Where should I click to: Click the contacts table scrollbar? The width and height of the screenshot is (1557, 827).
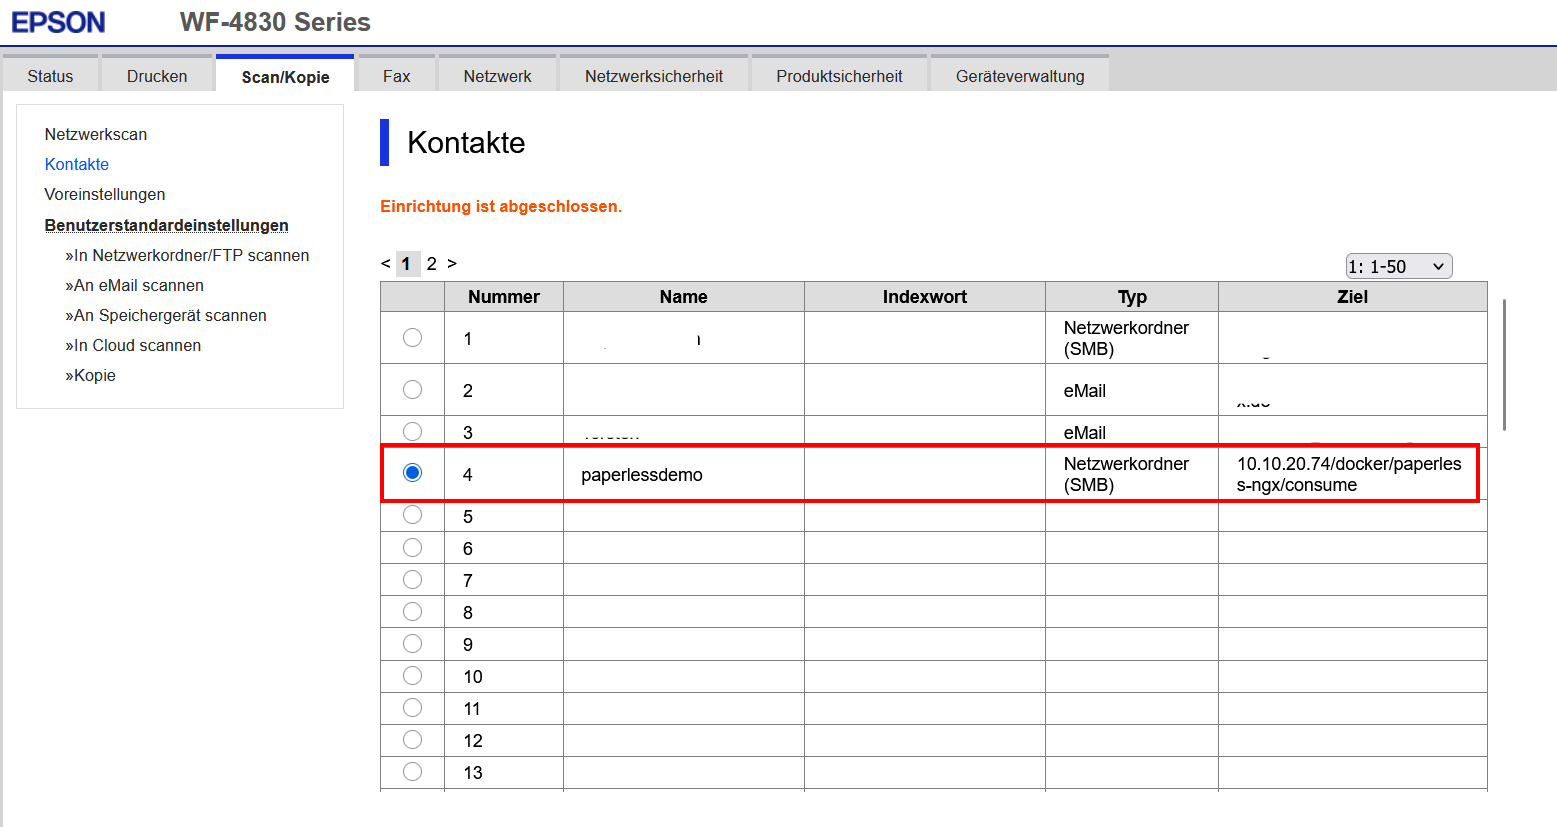tap(1504, 365)
